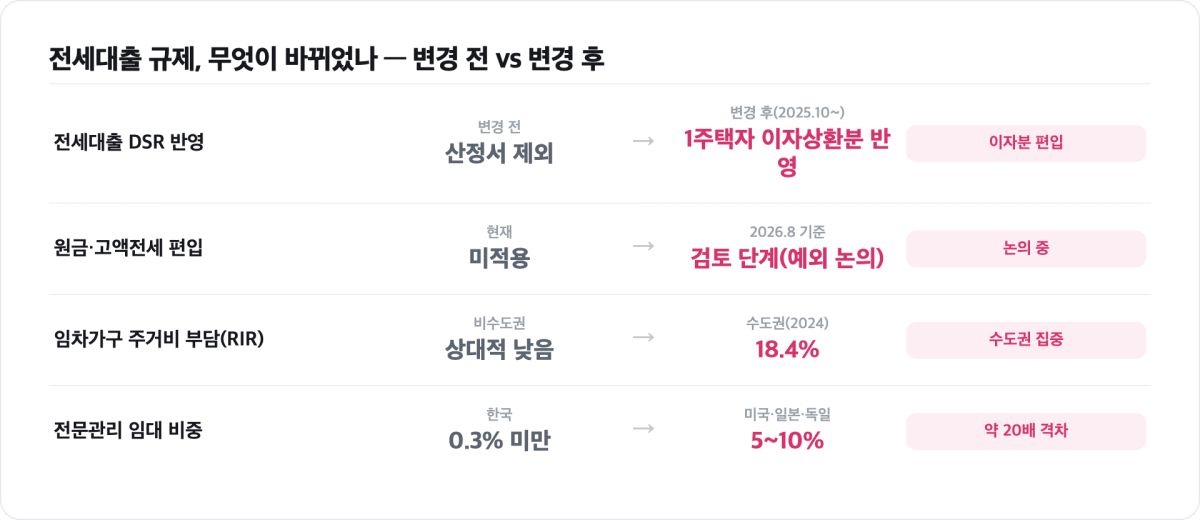Select the 18.4% value
This screenshot has height=520, width=1200.
(787, 349)
